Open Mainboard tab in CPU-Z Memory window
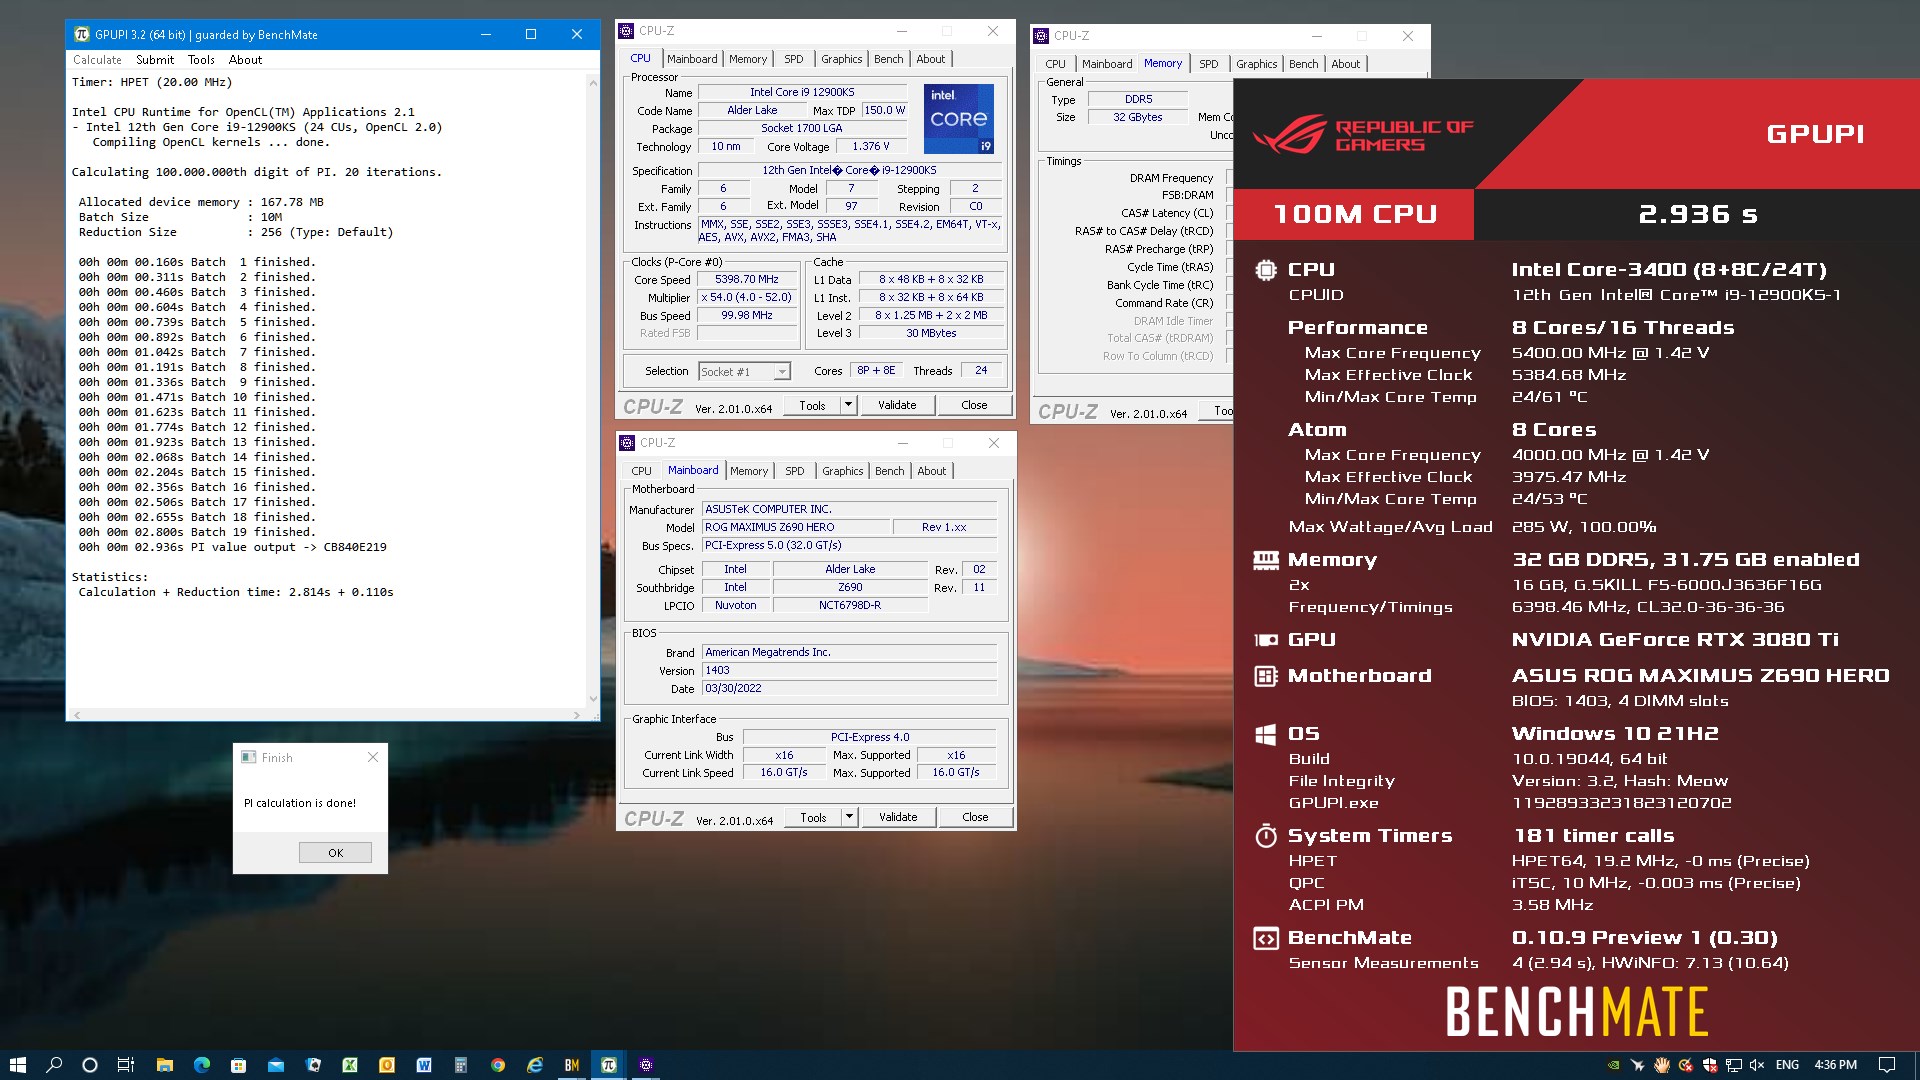This screenshot has width=1920, height=1080. [1107, 64]
